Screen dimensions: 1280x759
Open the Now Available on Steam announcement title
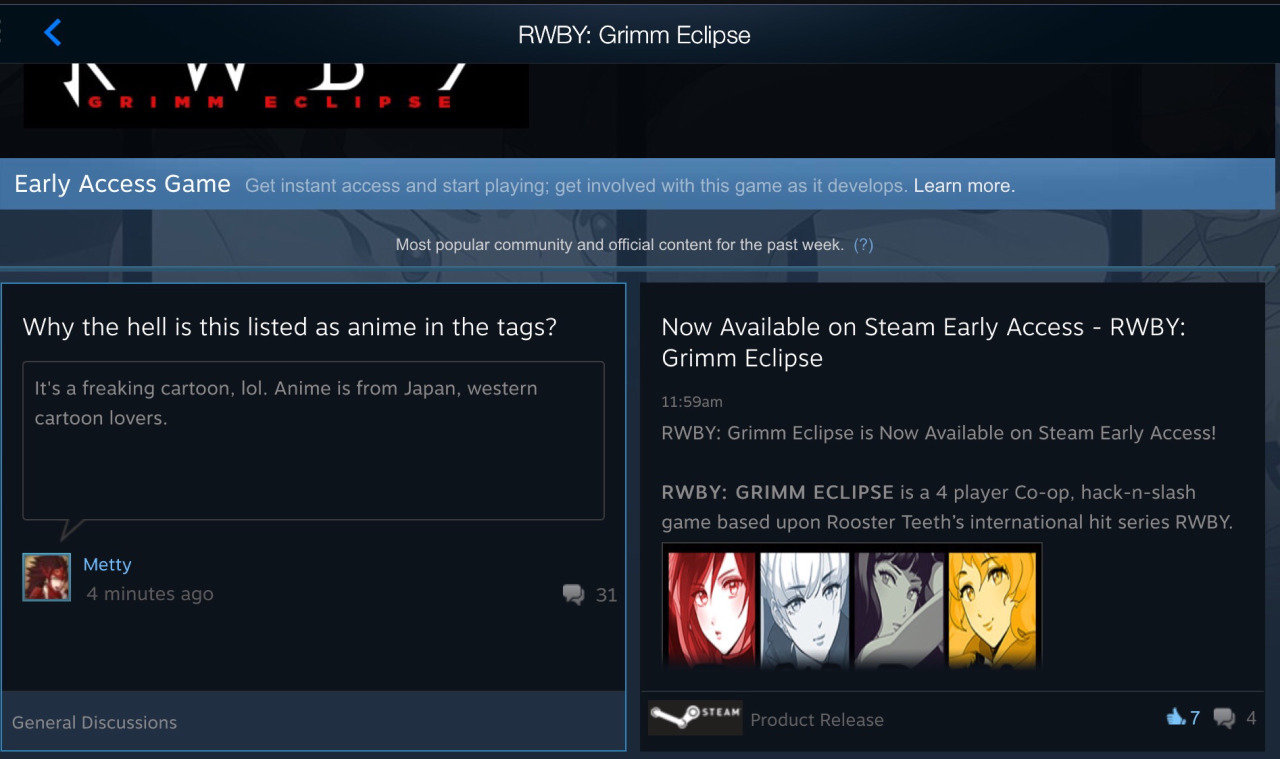924,342
